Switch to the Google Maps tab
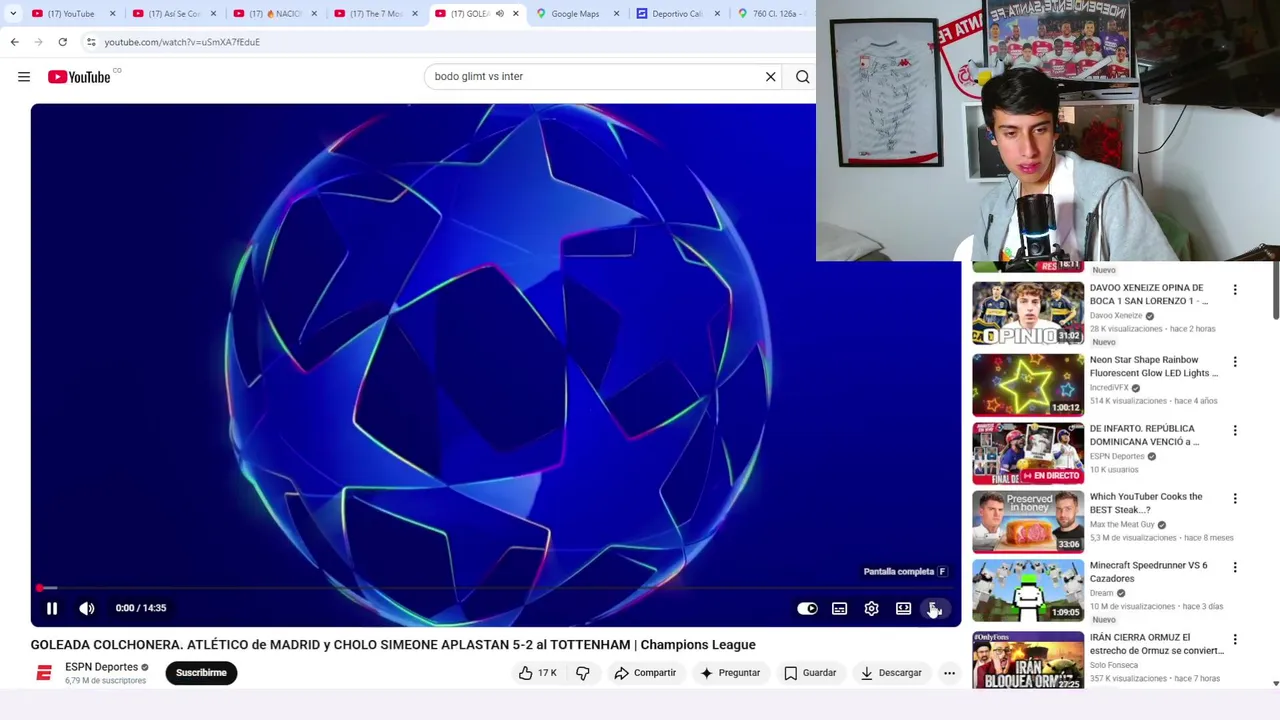Screen dimensions: 1280x720 coord(575,14)
